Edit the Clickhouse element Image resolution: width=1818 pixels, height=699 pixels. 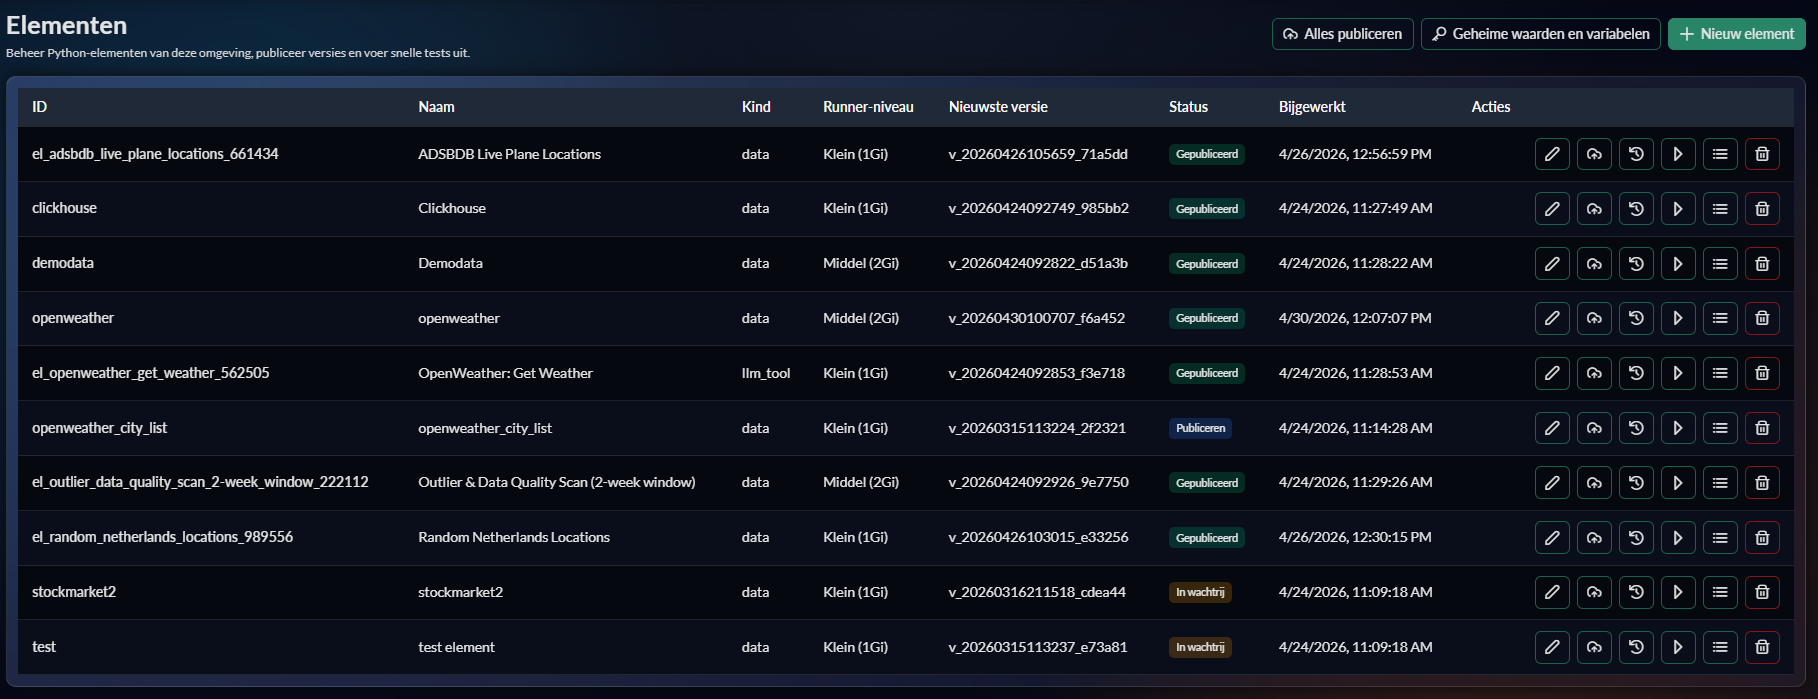[1552, 209]
